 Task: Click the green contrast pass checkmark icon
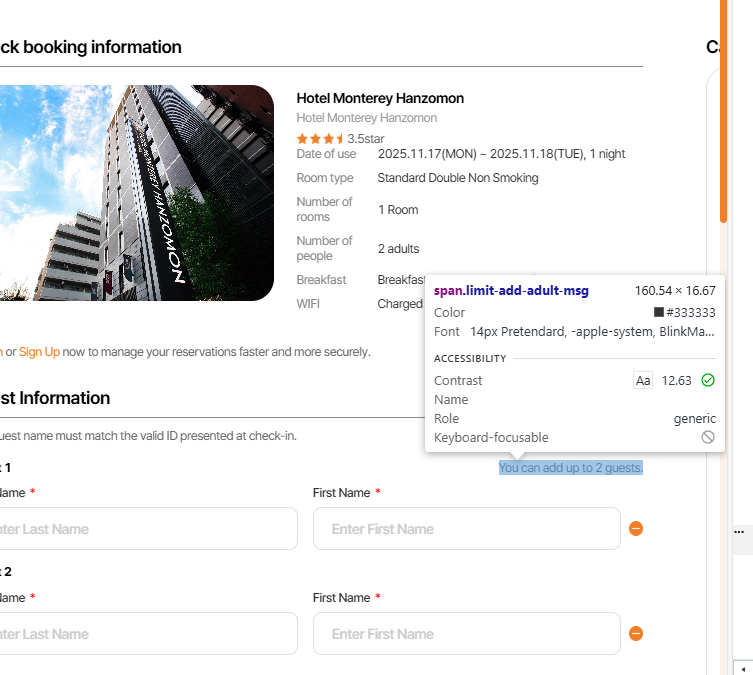pyautogui.click(x=708, y=380)
